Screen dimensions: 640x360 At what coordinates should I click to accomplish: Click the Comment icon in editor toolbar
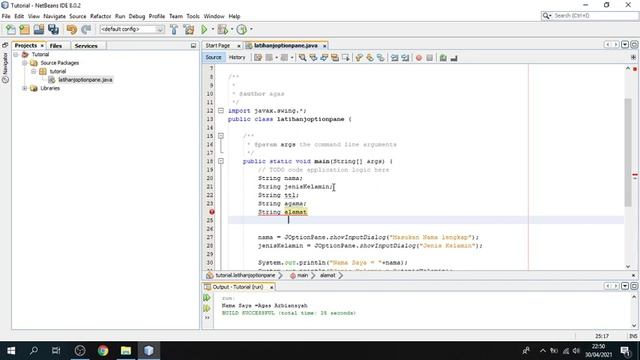443,58
